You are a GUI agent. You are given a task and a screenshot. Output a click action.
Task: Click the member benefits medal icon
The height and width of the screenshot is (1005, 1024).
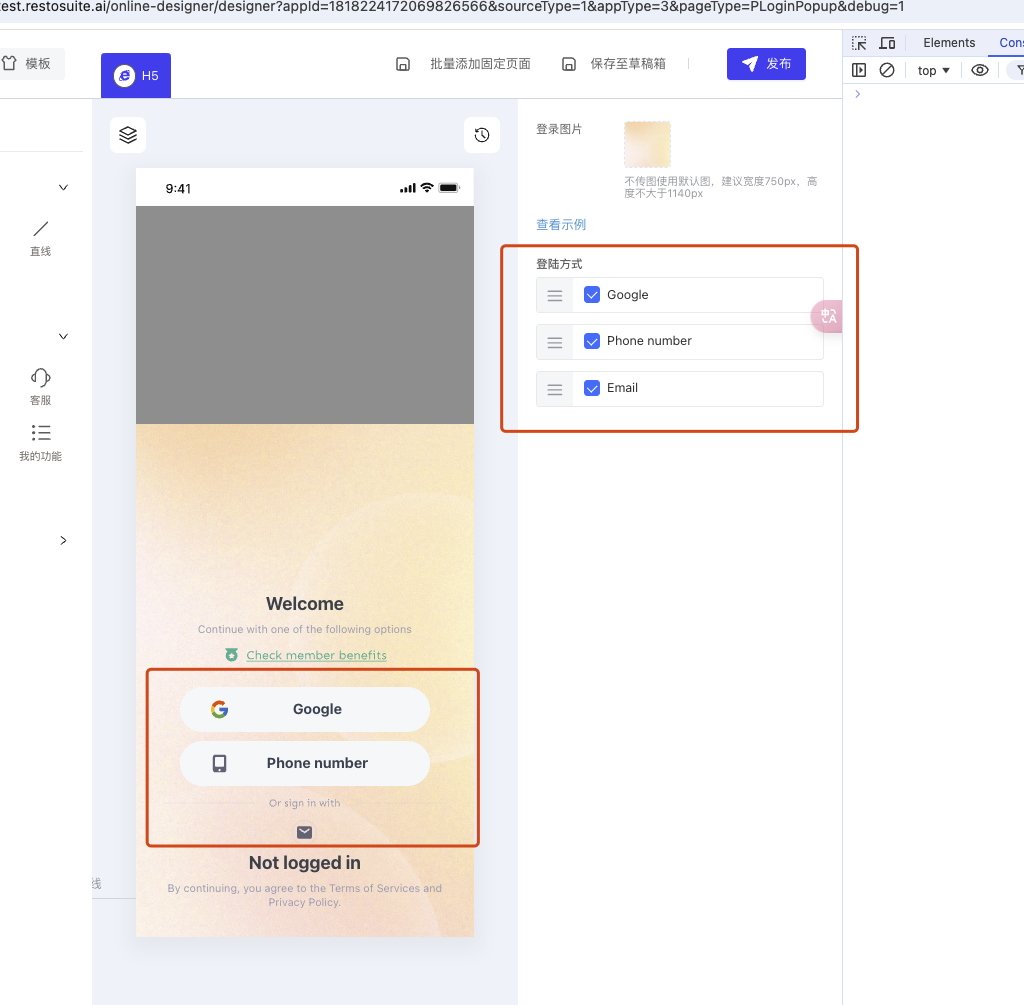[231, 654]
